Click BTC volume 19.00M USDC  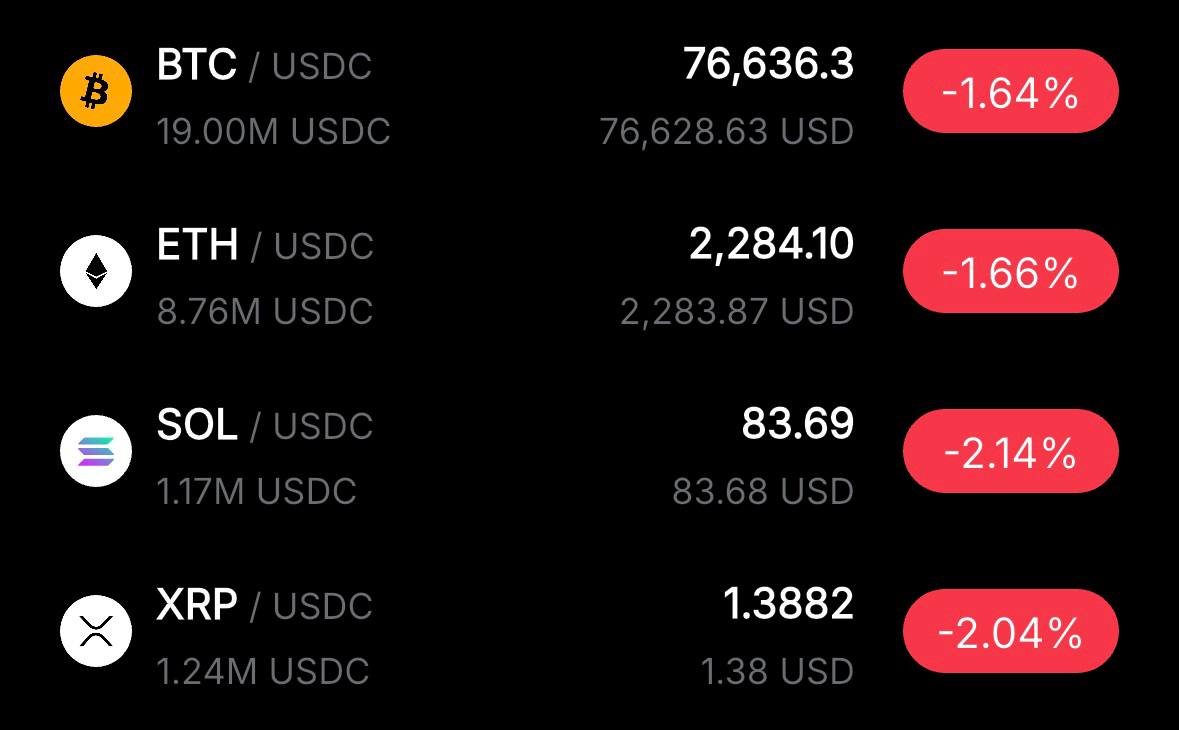[273, 132]
